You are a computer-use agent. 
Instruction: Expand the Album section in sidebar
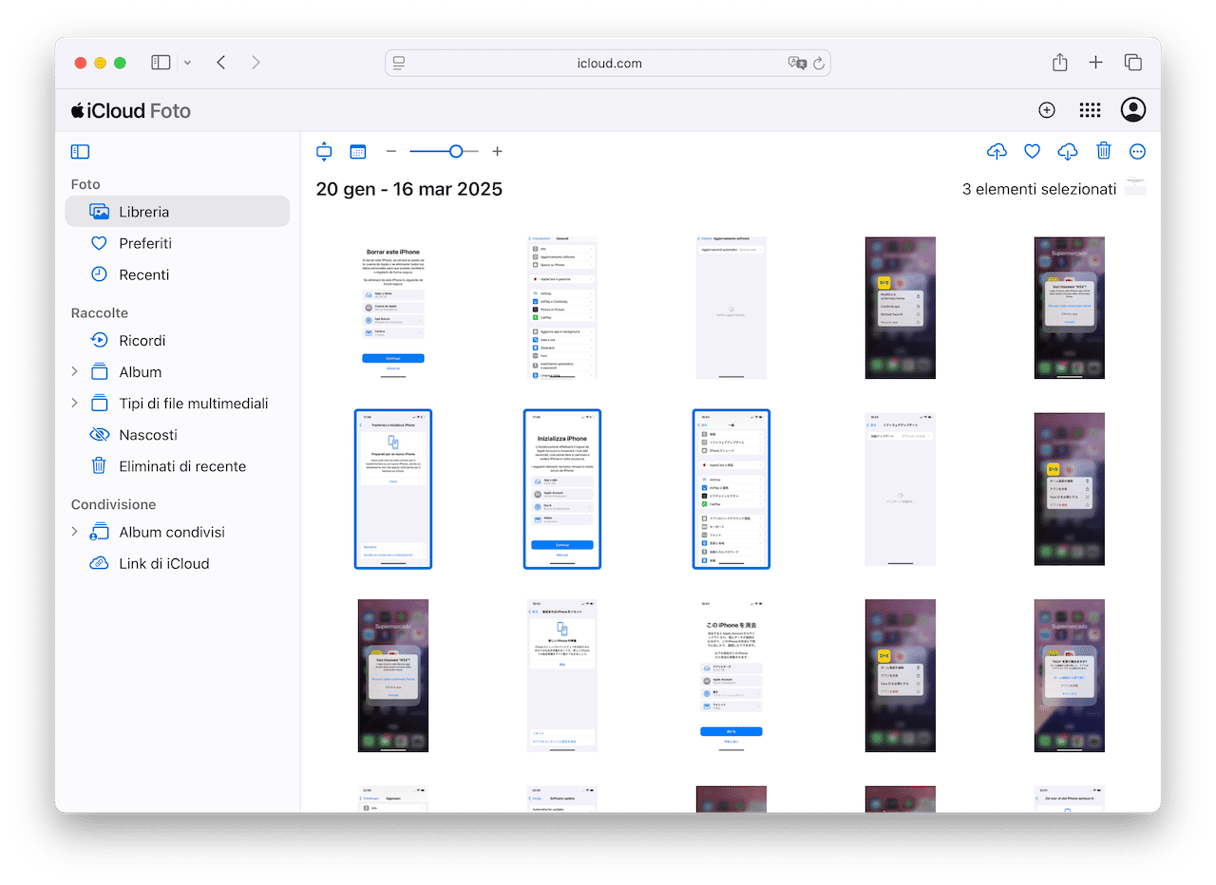(x=74, y=372)
